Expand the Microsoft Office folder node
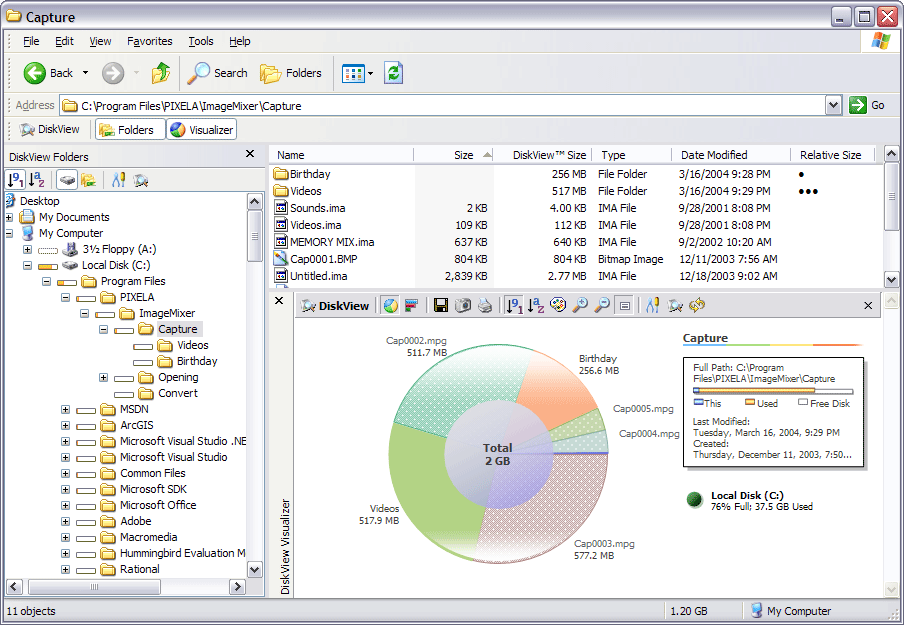The width and height of the screenshot is (904, 625). tap(65, 506)
